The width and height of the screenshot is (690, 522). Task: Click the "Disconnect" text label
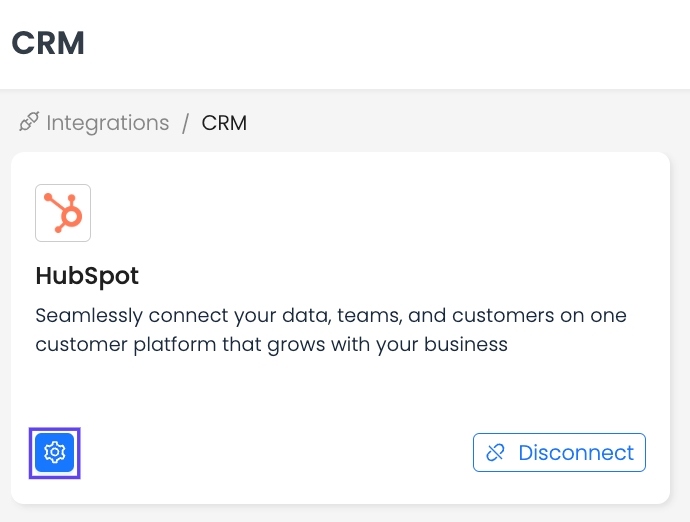point(576,452)
